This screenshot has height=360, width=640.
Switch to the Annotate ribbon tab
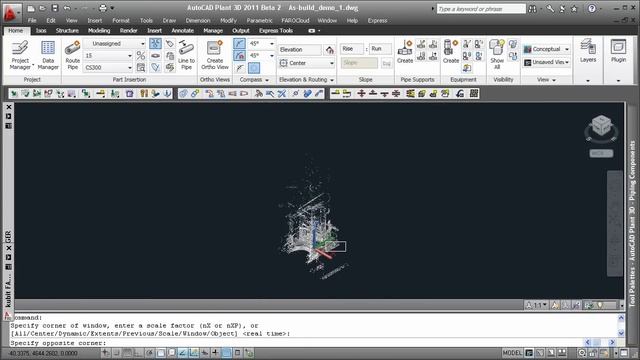click(182, 31)
